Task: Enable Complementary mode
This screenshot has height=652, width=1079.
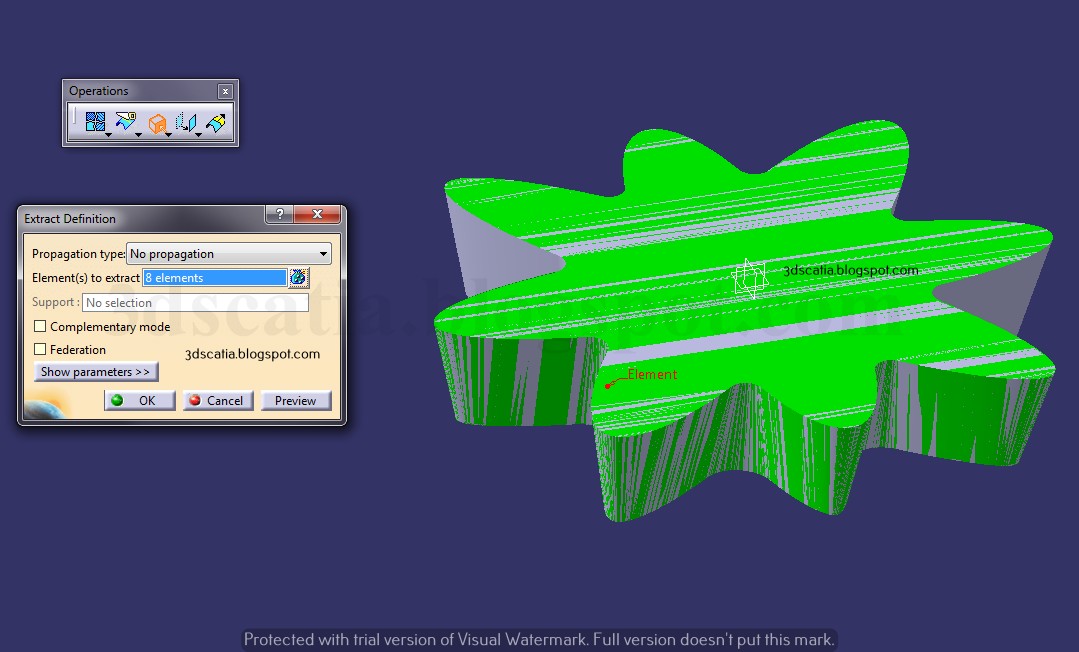Action: (x=39, y=325)
